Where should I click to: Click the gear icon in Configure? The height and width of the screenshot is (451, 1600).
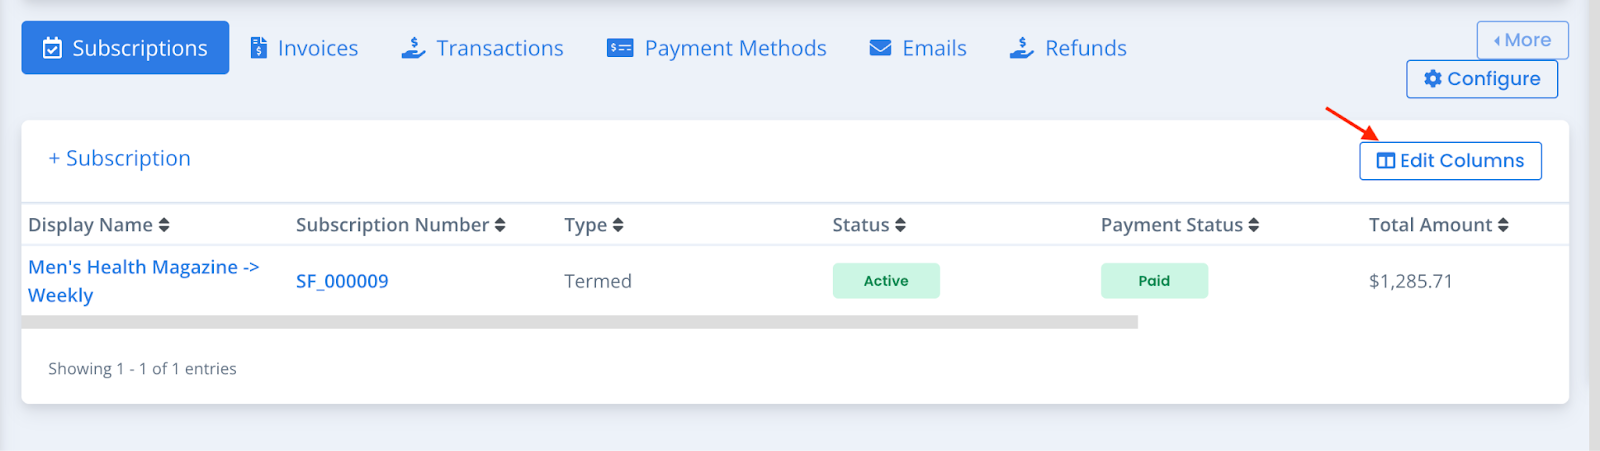click(1433, 78)
